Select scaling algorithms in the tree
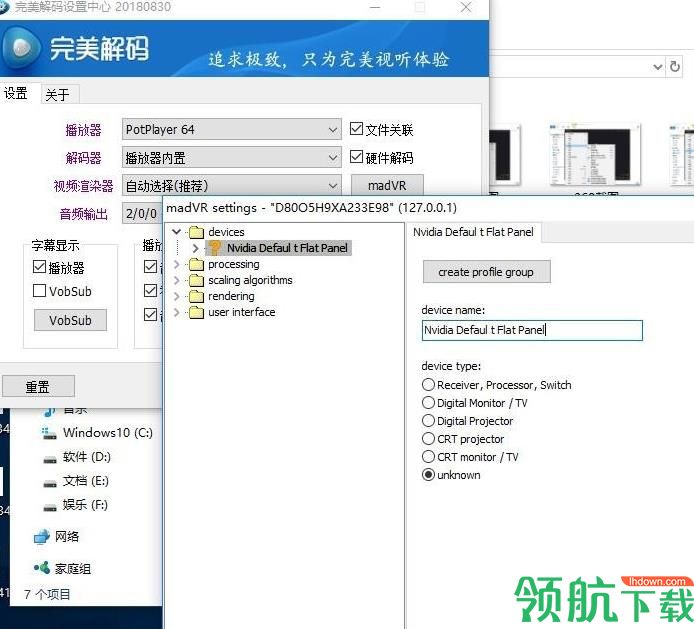Screen dimensions: 694x629 [x=251, y=280]
